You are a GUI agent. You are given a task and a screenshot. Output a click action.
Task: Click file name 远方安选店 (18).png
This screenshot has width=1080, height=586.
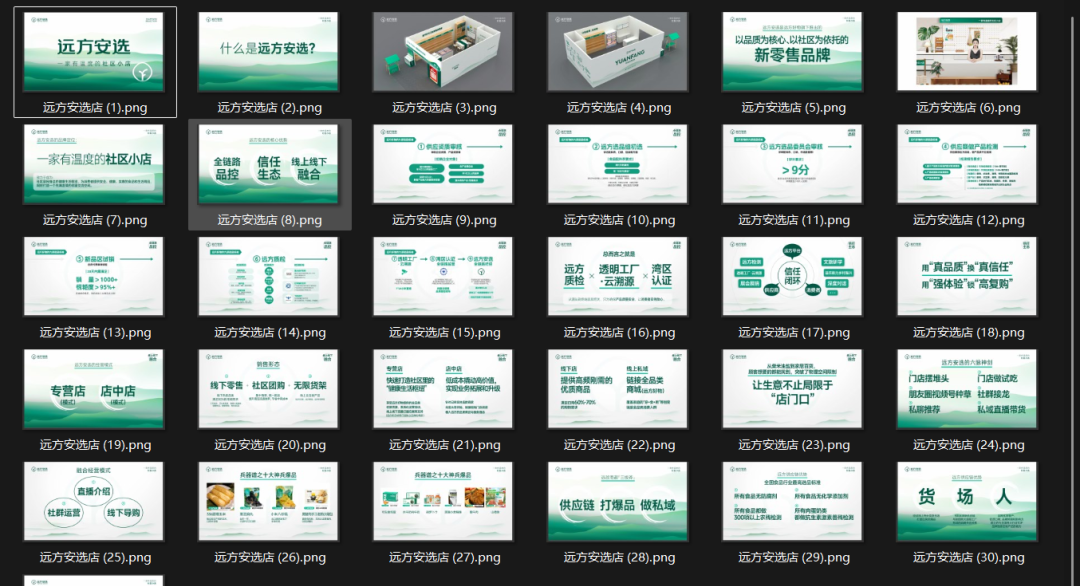[968, 333]
